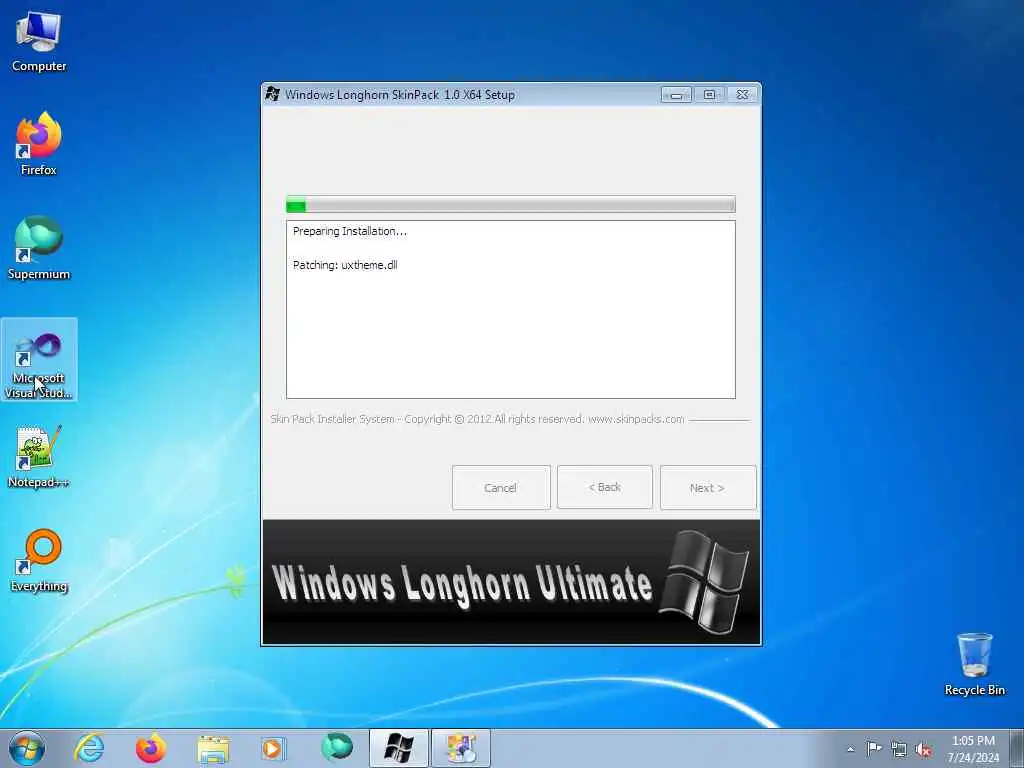This screenshot has height=768, width=1024.
Task: Click the Windows flag logo in banner
Action: point(704,582)
